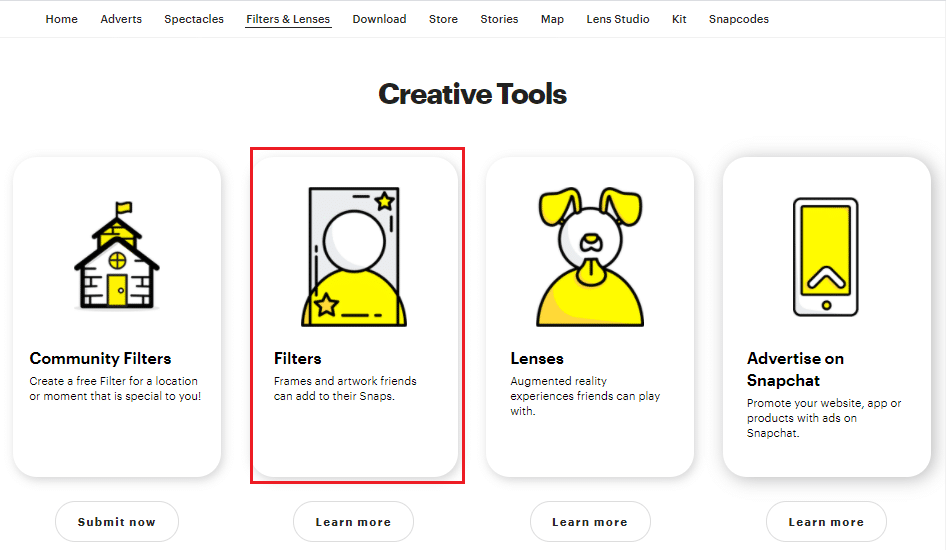
Task: Click the dog-ears Lenses icon
Action: point(590,257)
